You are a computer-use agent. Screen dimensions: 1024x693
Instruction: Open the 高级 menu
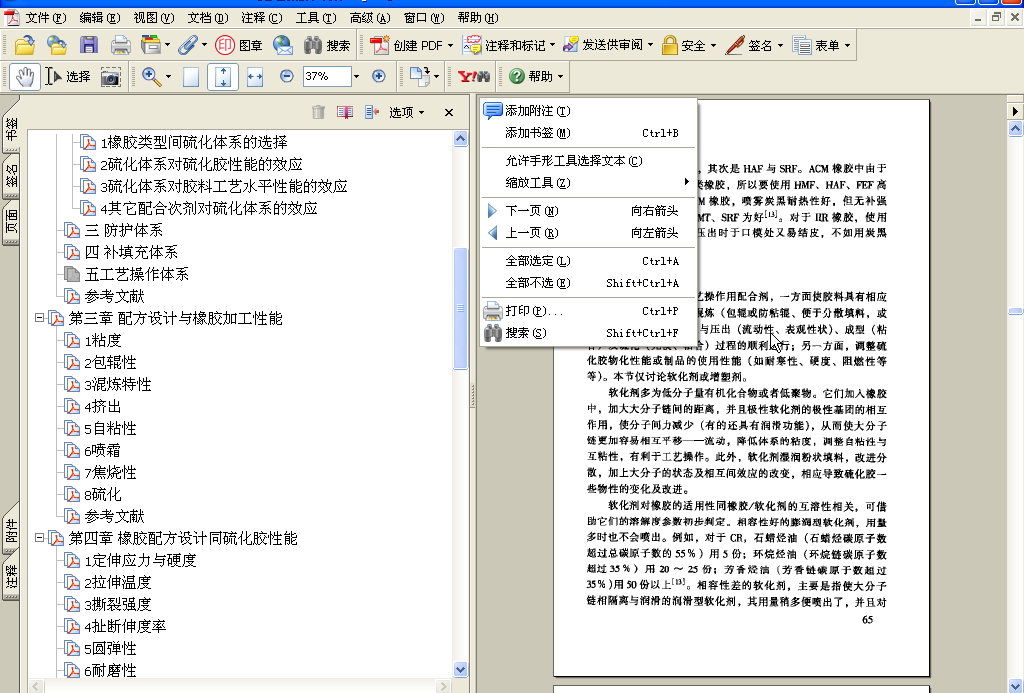[370, 18]
